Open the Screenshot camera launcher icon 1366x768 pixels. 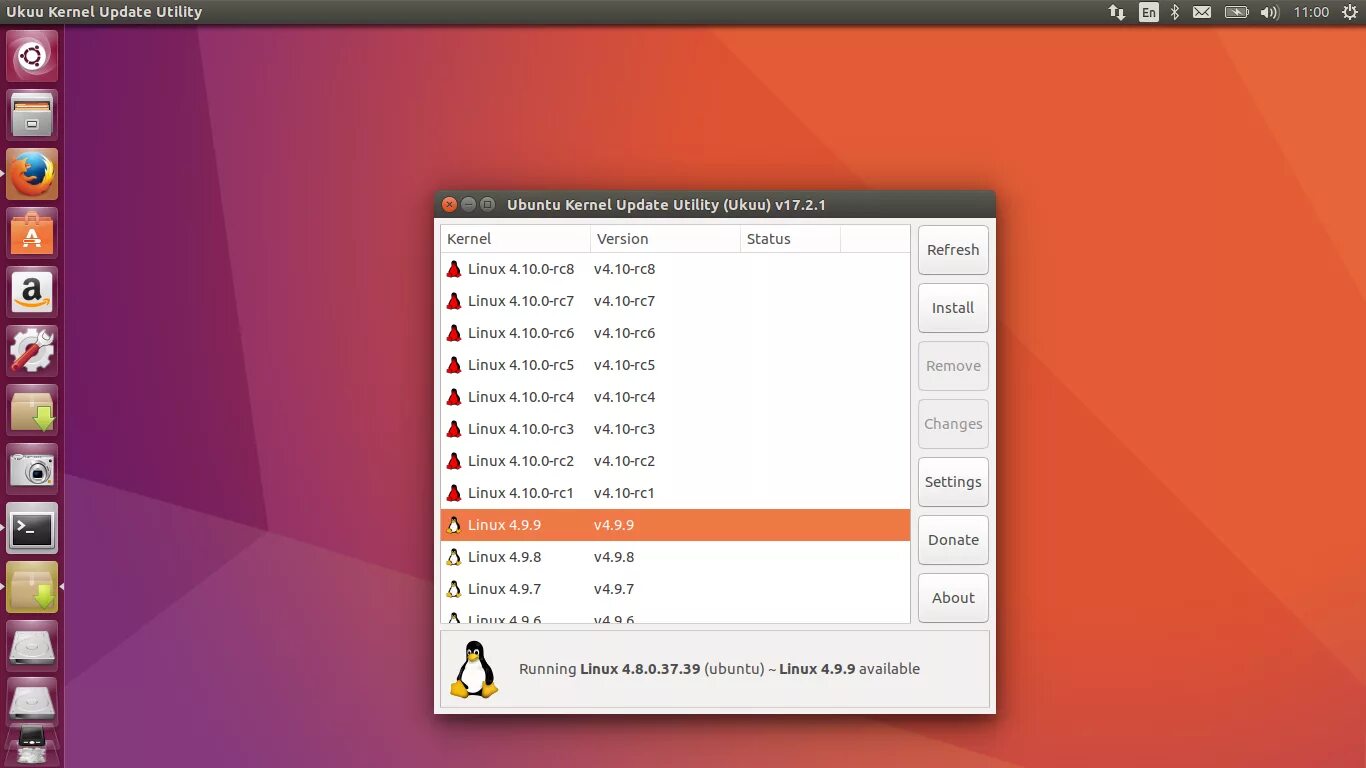(32, 469)
